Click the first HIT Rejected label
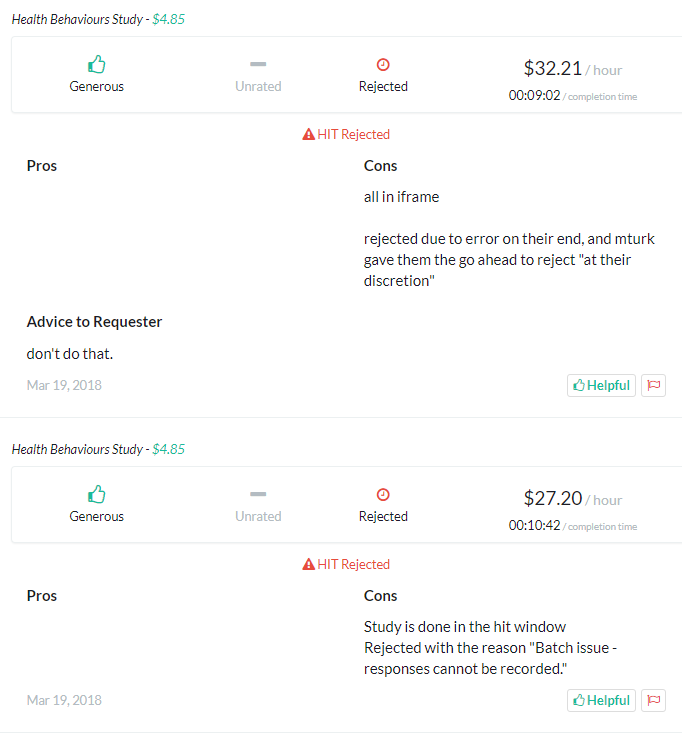 (353, 134)
